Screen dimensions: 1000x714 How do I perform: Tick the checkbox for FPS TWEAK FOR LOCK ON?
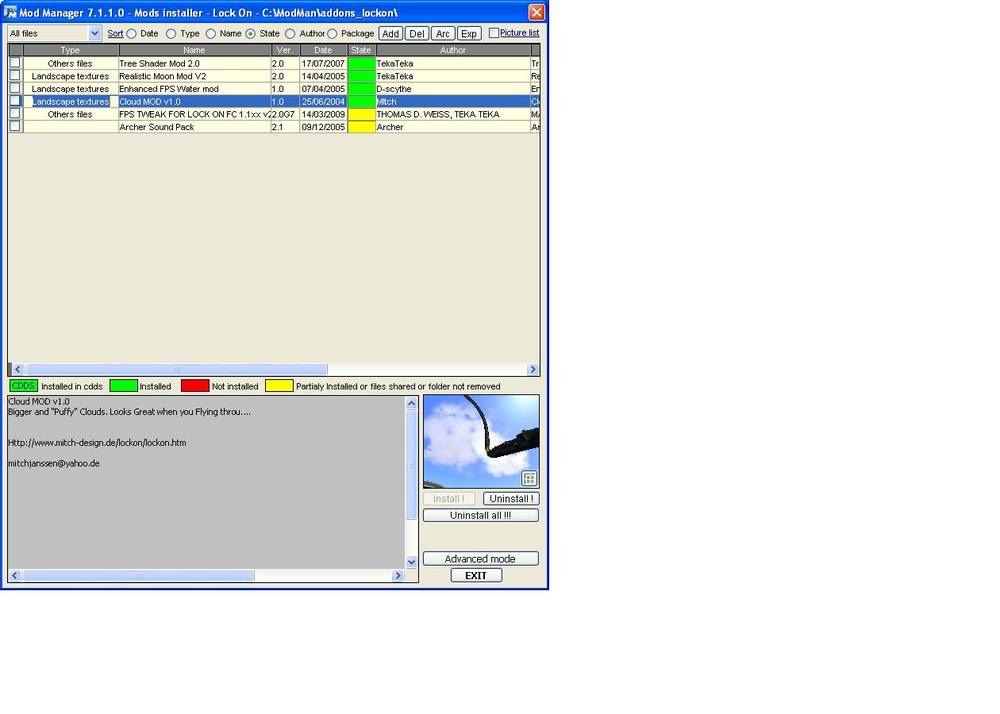[15, 113]
